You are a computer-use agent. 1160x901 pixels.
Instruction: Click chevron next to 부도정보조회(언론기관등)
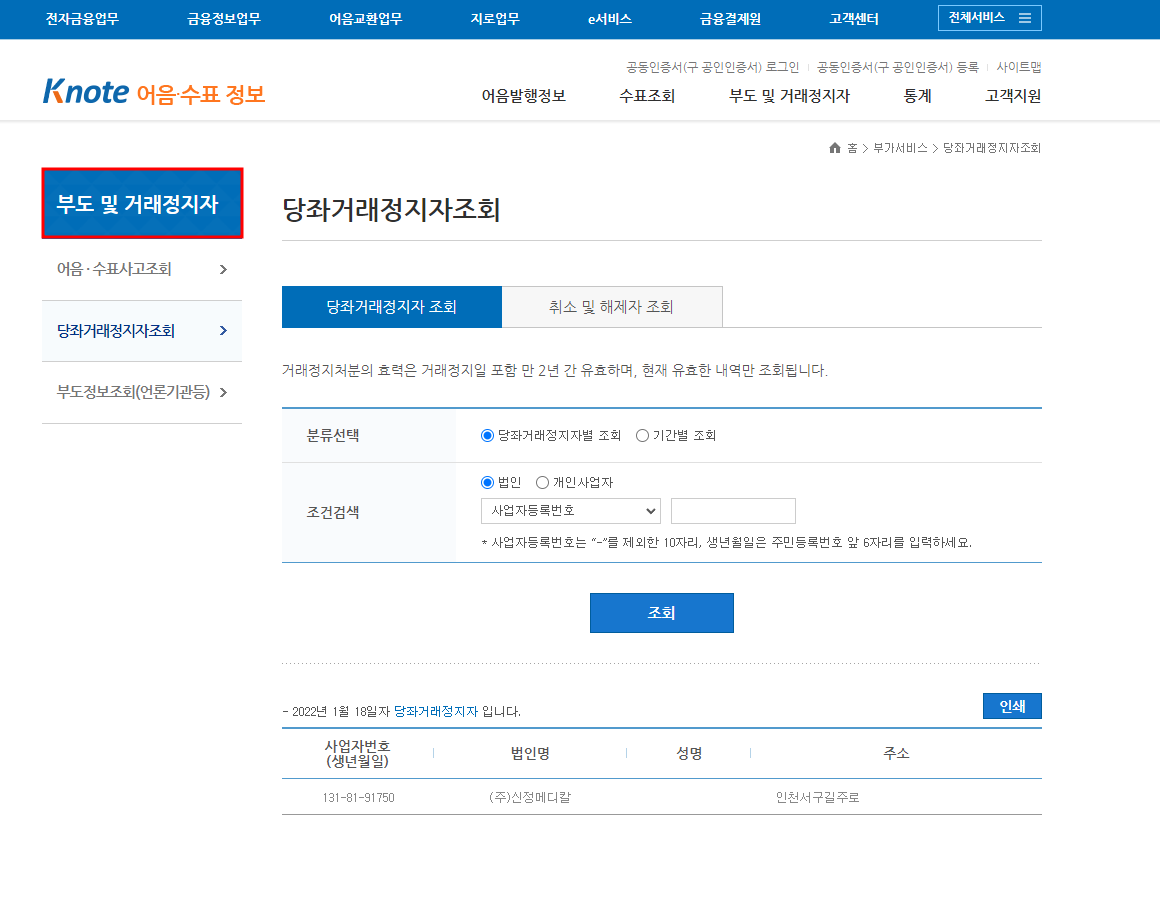coord(223,392)
